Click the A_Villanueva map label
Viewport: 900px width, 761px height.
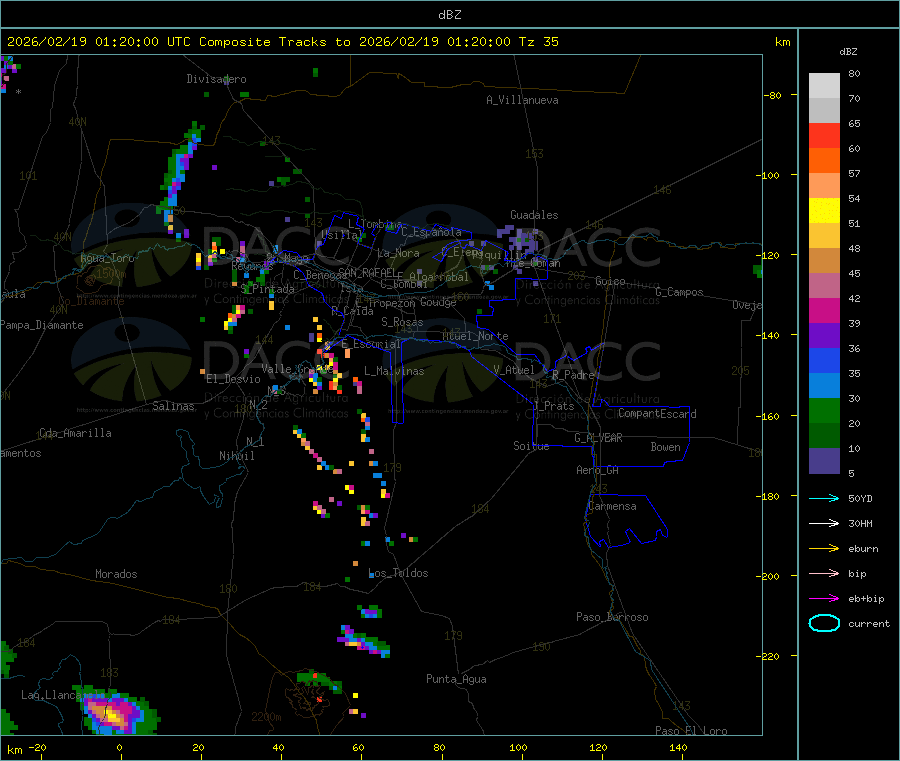tap(522, 100)
